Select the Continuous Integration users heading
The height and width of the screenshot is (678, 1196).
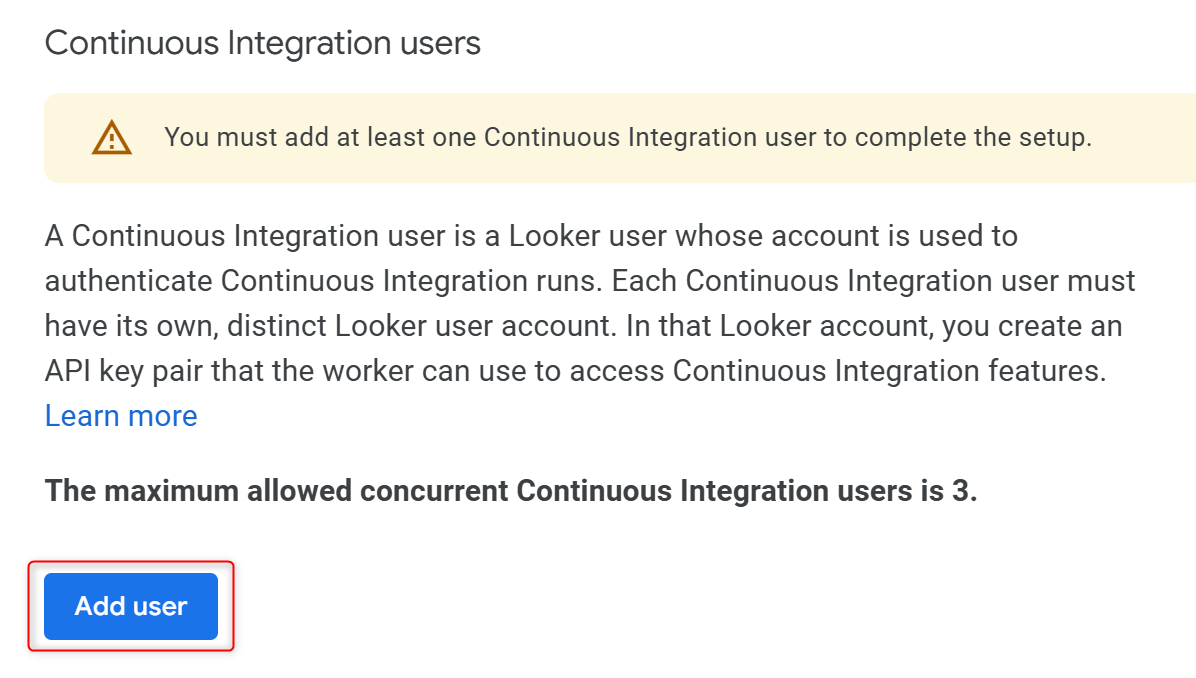point(262,43)
